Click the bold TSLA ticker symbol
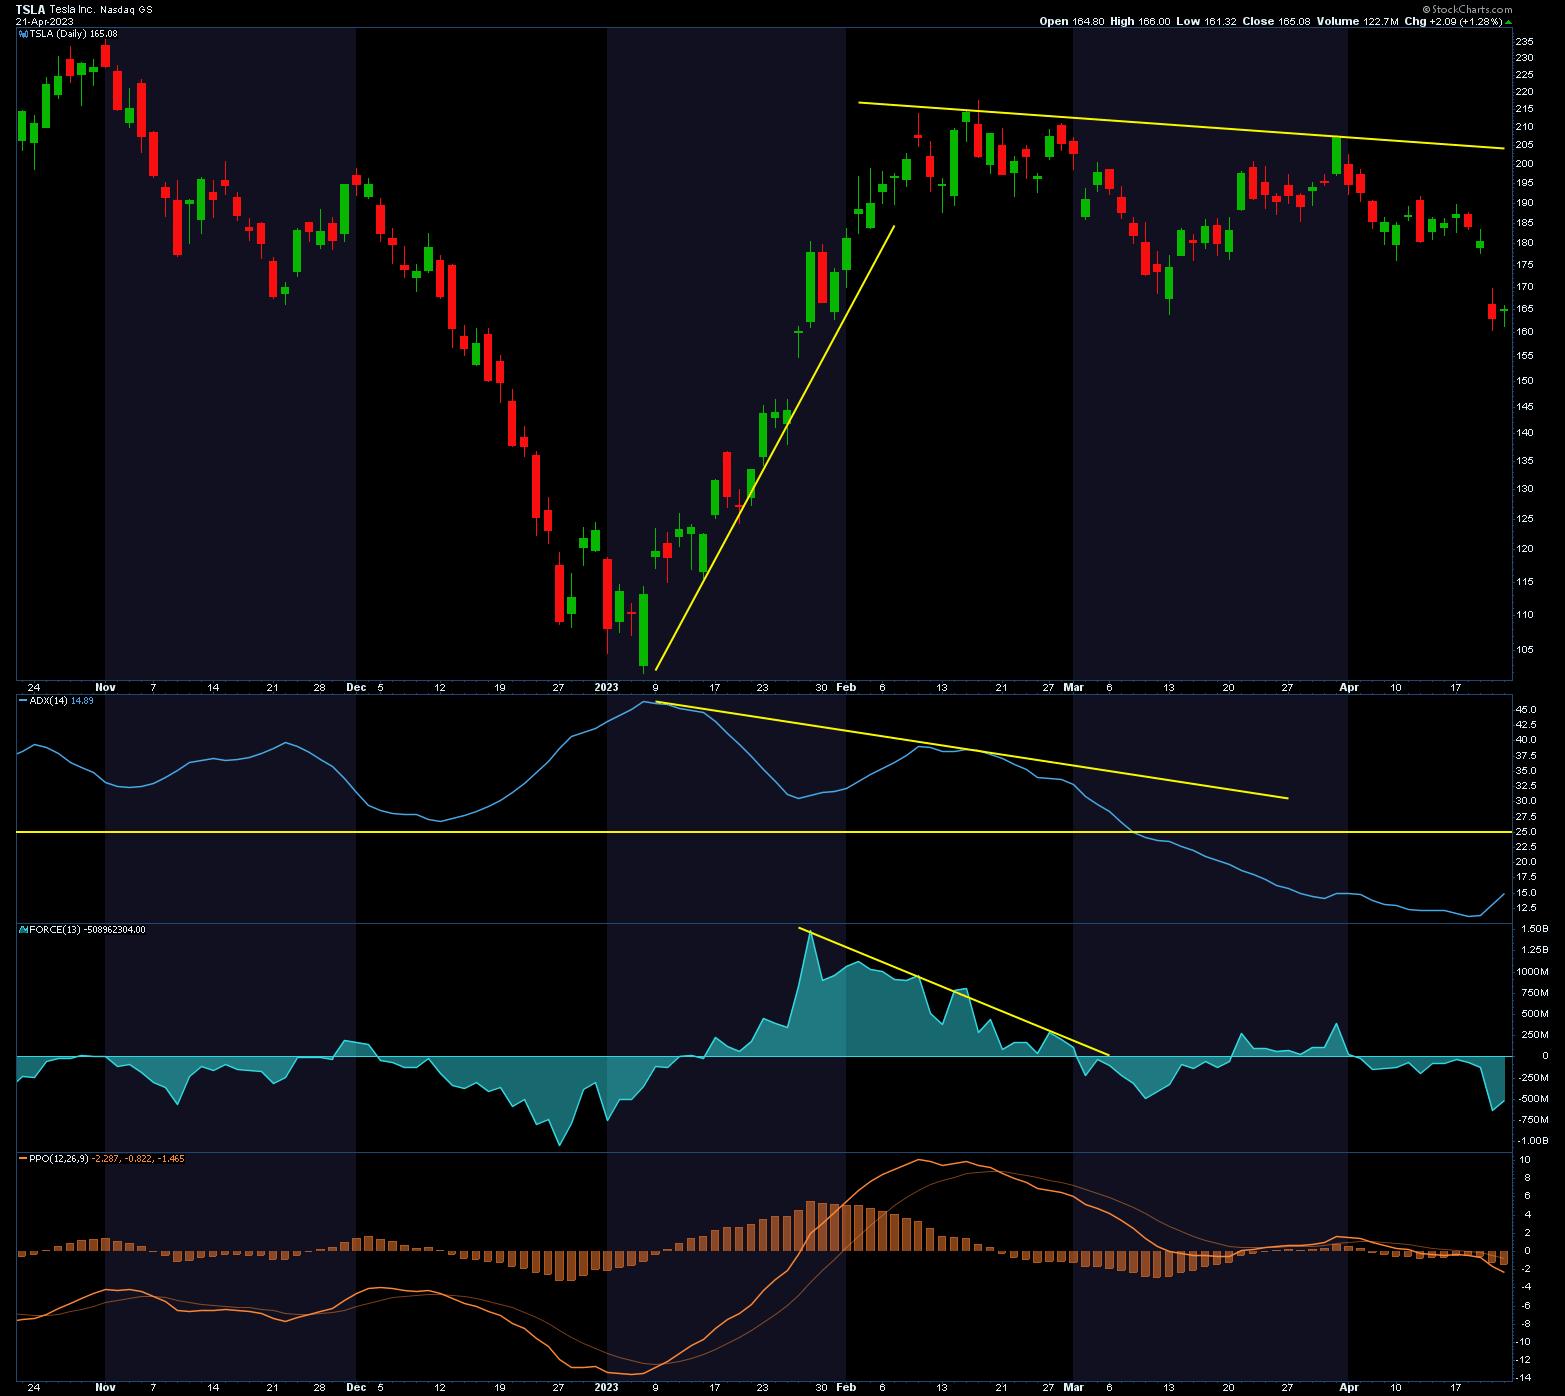Screen dimensions: 1565x1396 click(31, 8)
